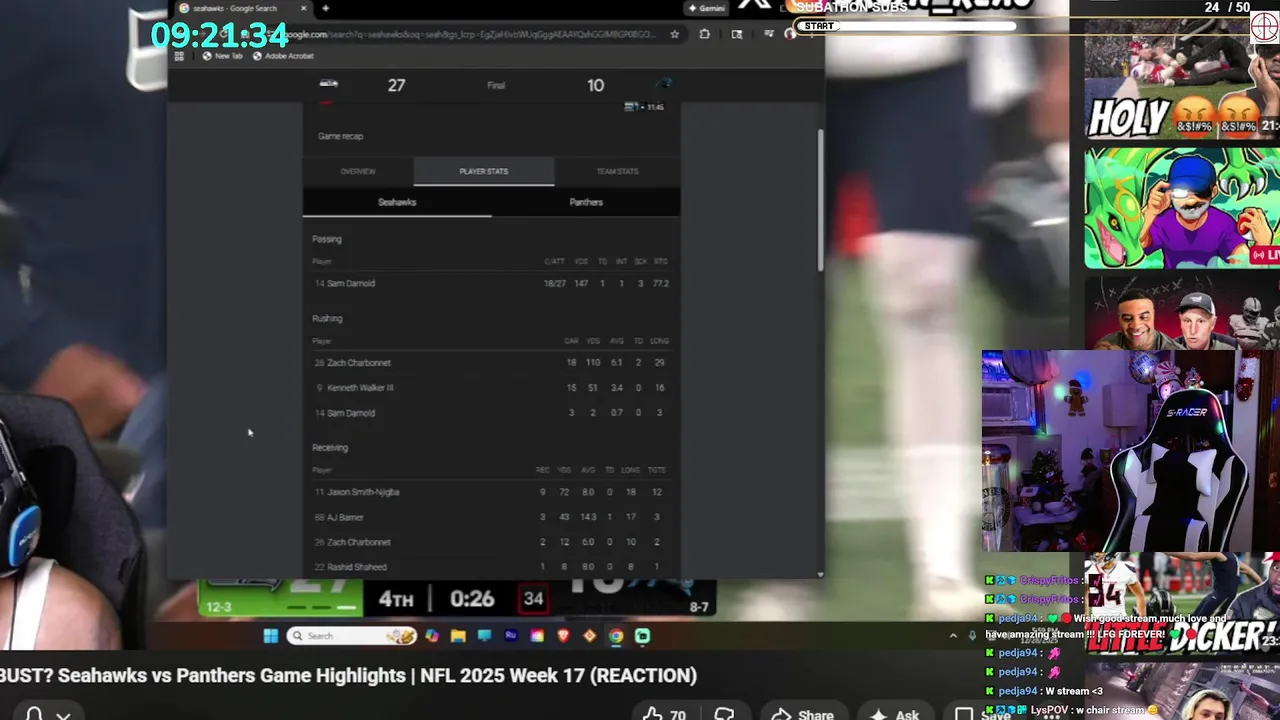Open Copilot from the taskbar
The width and height of the screenshot is (1280, 720).
[432, 636]
